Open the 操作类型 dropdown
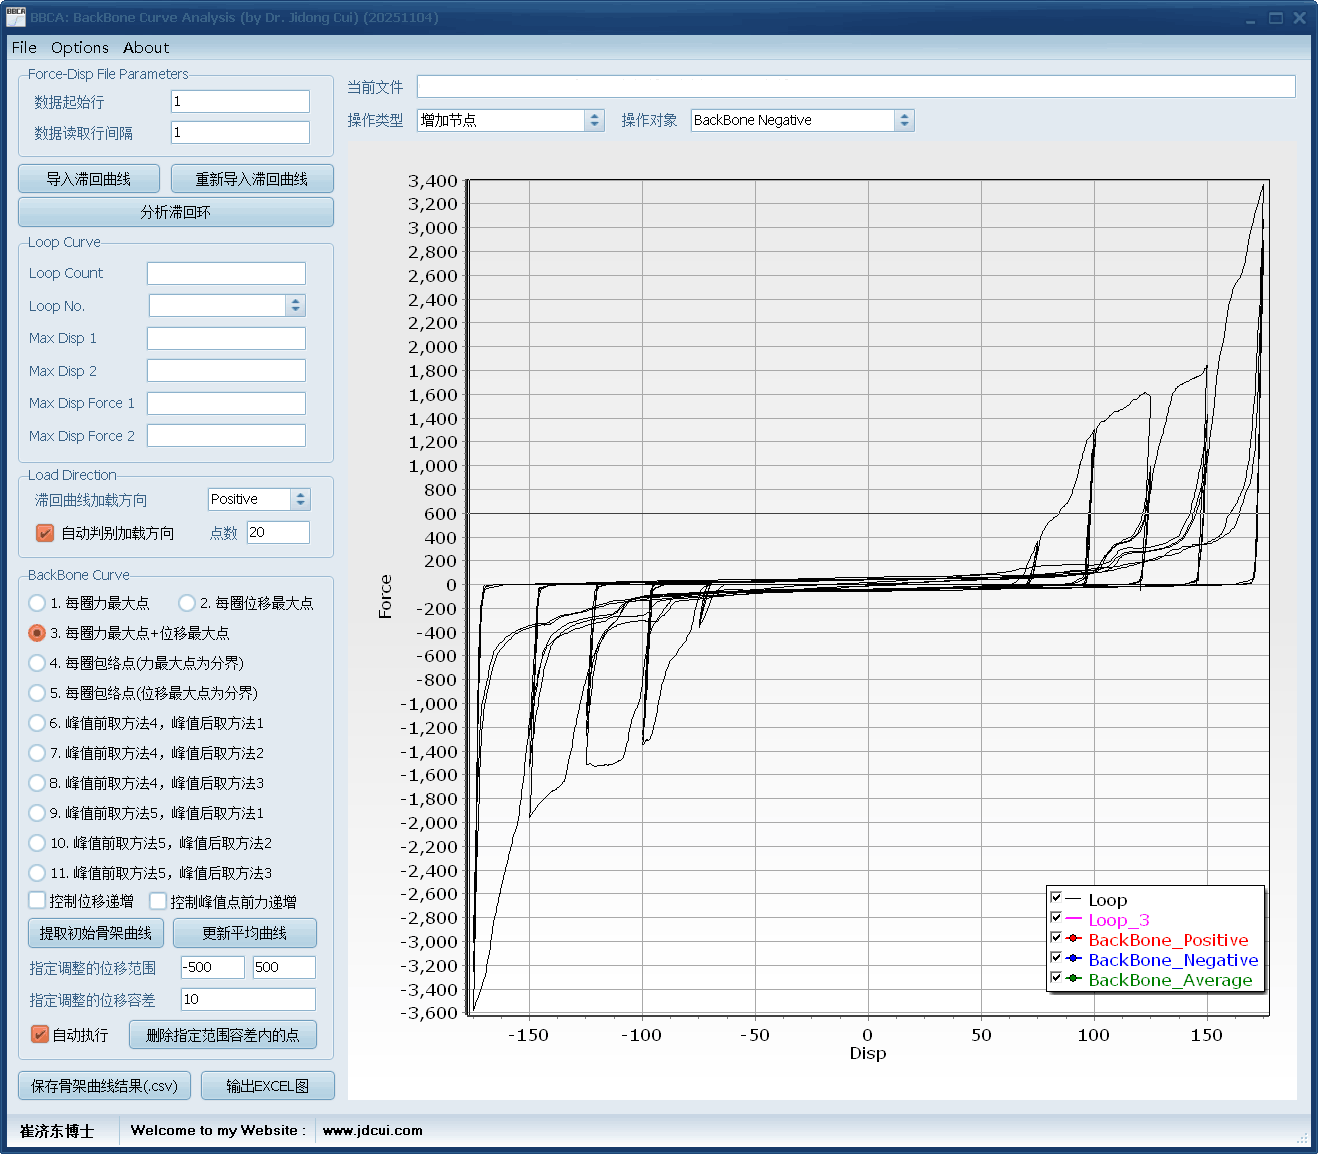 point(594,120)
